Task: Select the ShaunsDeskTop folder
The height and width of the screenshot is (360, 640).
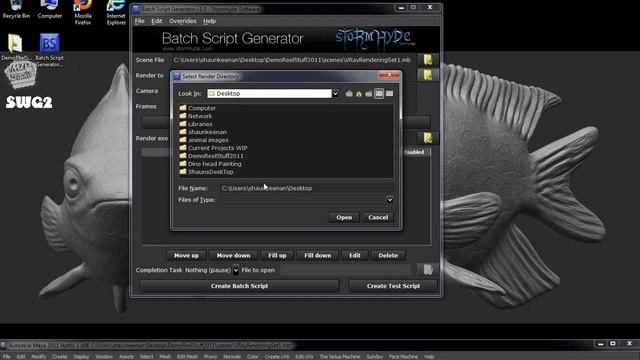Action: [x=207, y=172]
